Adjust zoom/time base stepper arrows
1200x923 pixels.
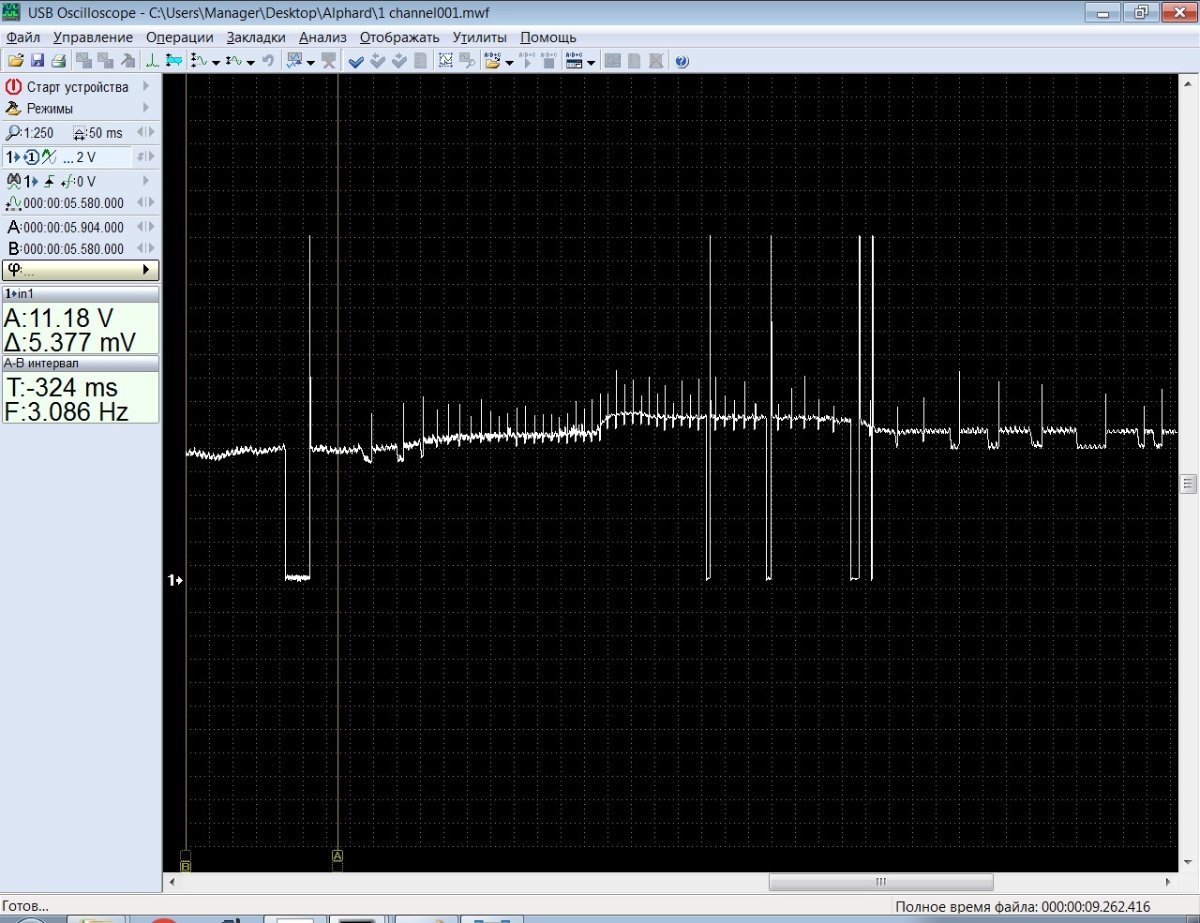click(146, 133)
